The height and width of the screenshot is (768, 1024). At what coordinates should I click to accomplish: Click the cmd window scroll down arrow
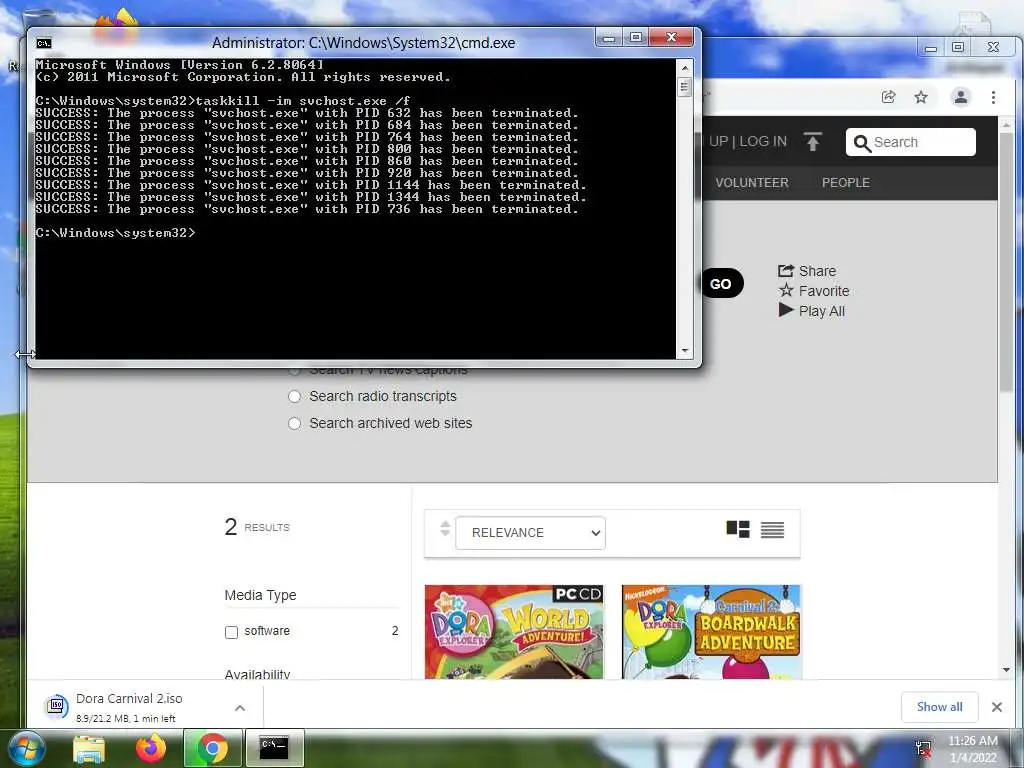[684, 351]
